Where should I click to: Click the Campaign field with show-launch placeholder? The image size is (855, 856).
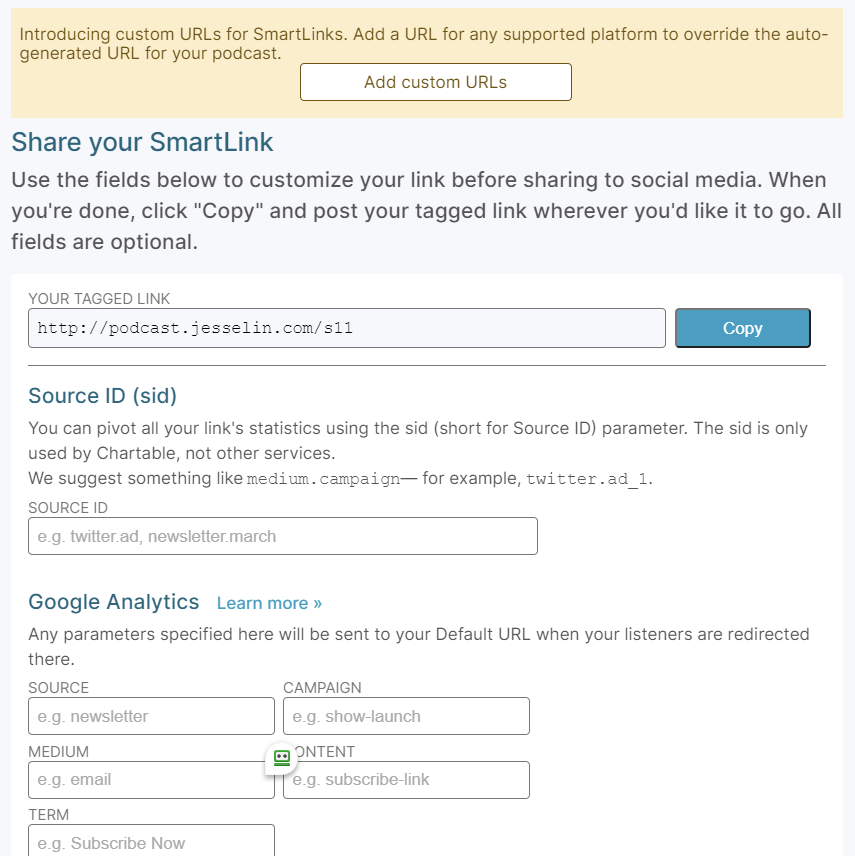tap(406, 716)
